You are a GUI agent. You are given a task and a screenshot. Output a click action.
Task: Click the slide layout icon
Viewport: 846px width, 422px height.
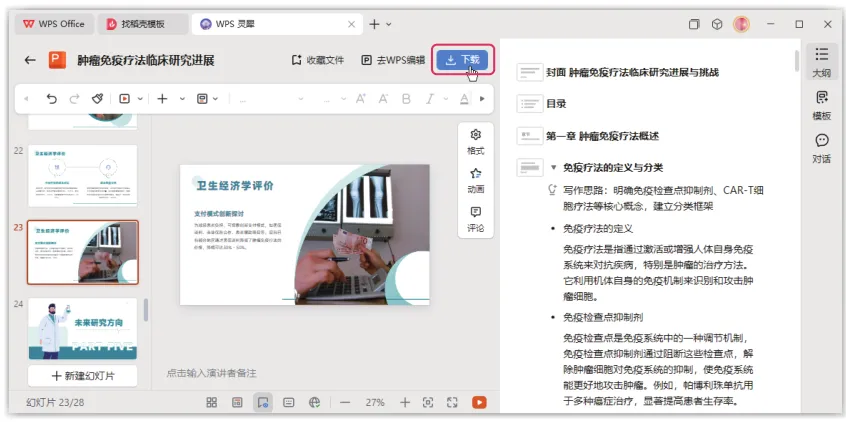click(202, 99)
